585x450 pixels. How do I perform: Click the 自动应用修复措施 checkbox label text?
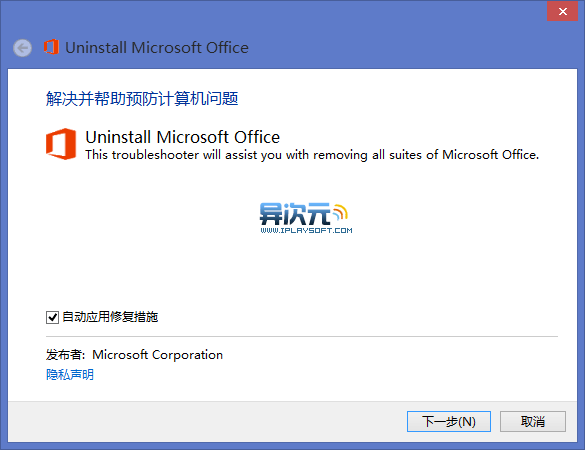click(110, 317)
